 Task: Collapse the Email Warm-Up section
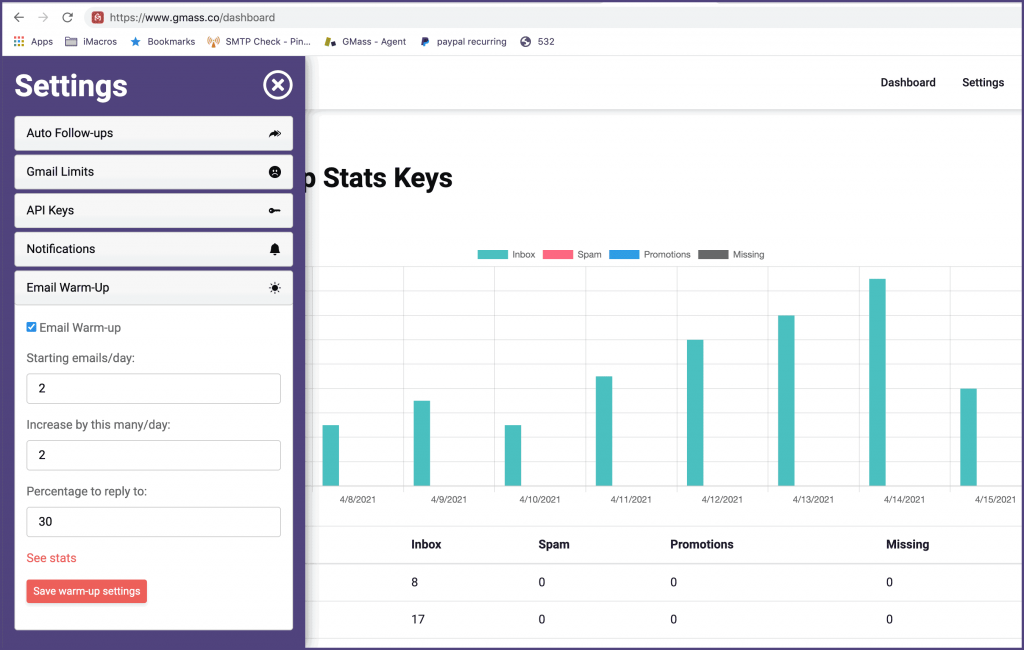pyautogui.click(x=153, y=287)
